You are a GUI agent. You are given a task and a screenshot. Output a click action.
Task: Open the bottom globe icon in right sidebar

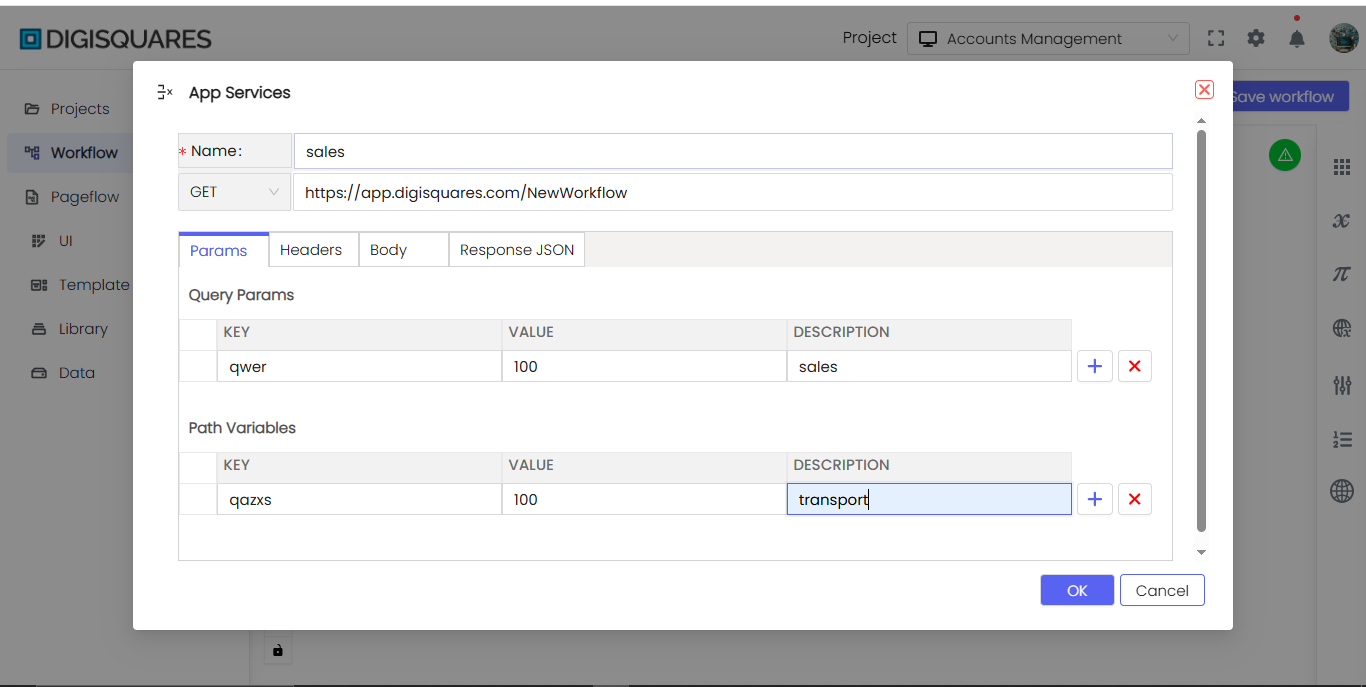(1342, 490)
